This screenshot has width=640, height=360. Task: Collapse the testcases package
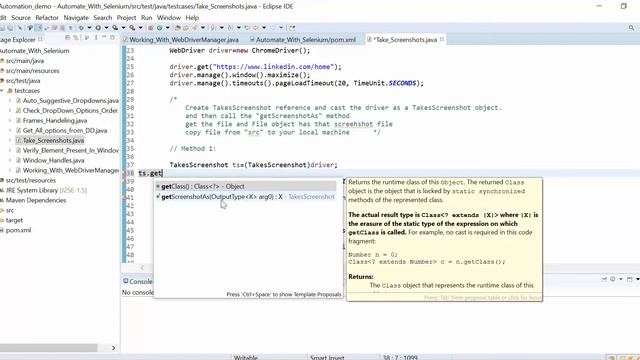click(x=2, y=91)
